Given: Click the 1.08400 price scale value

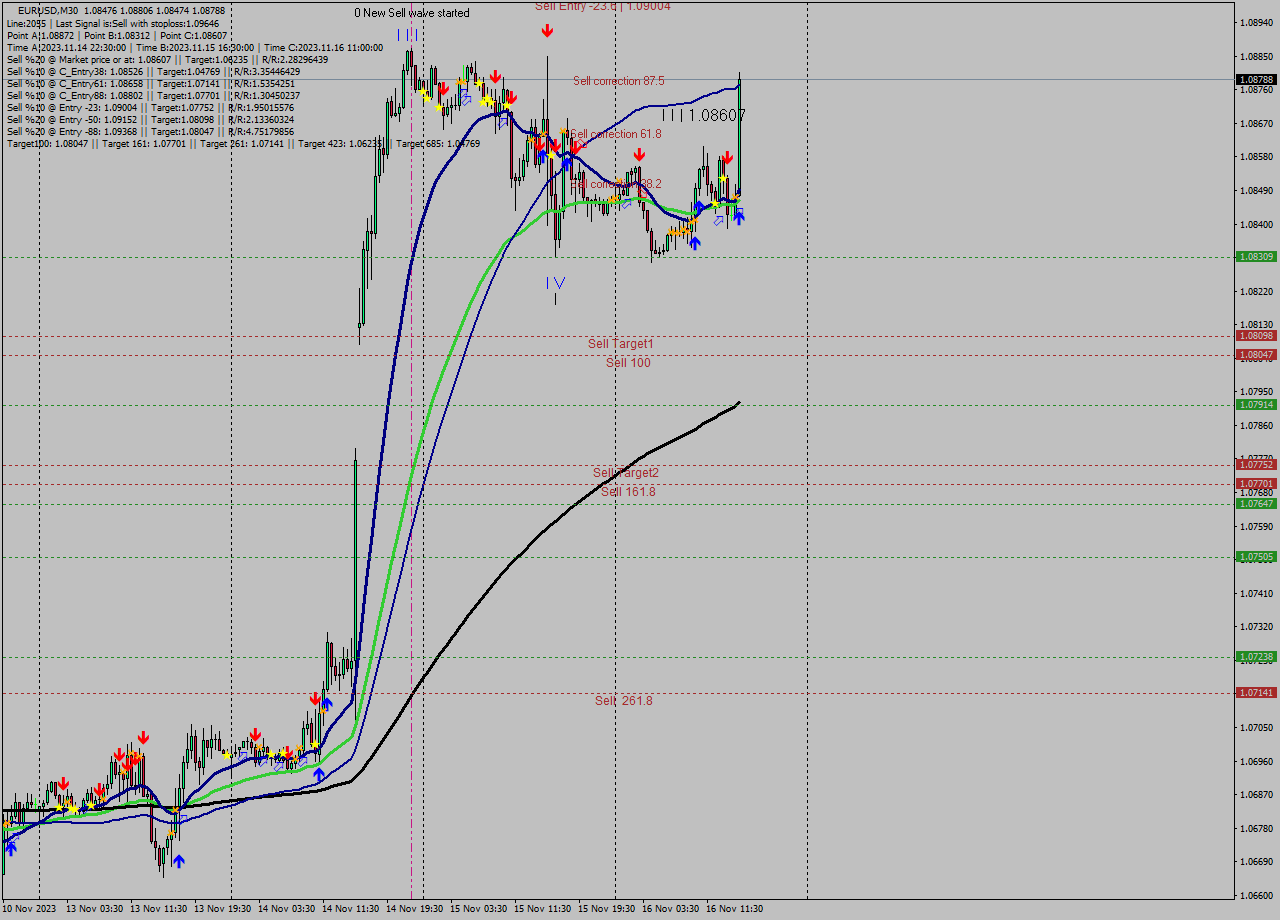Looking at the screenshot, I should tap(1257, 224).
